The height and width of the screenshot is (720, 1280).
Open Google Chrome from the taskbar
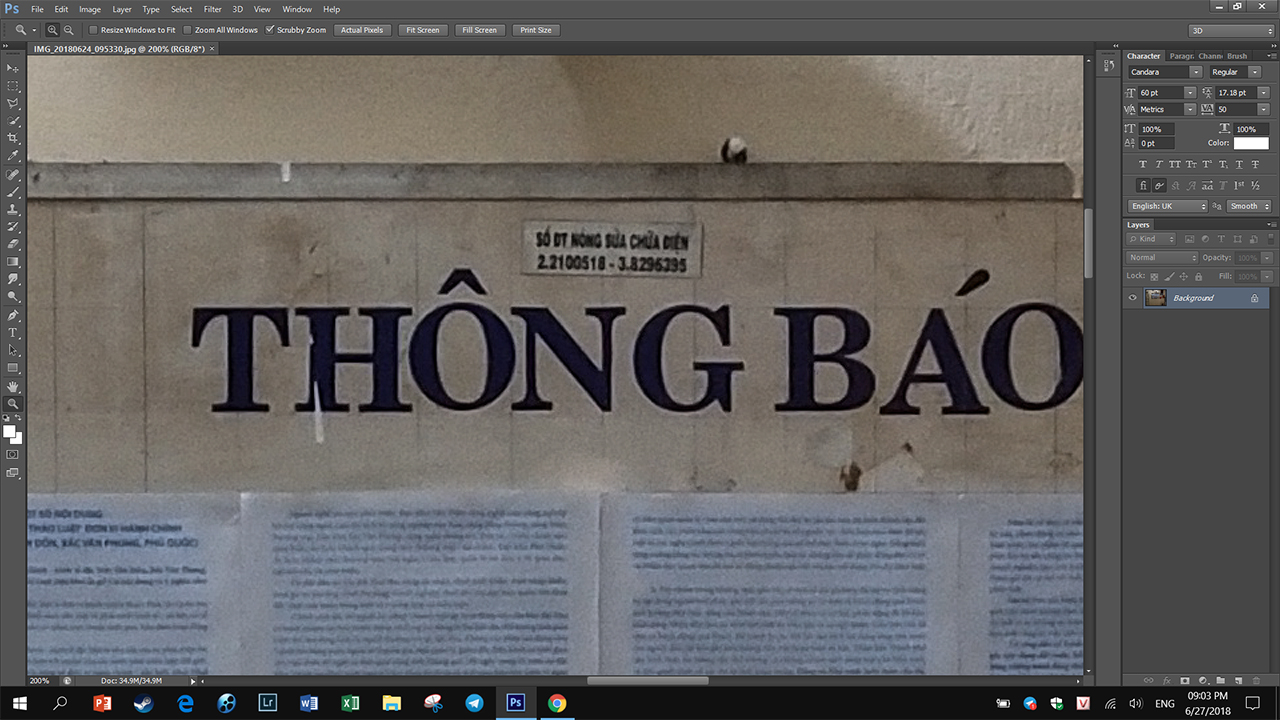557,703
